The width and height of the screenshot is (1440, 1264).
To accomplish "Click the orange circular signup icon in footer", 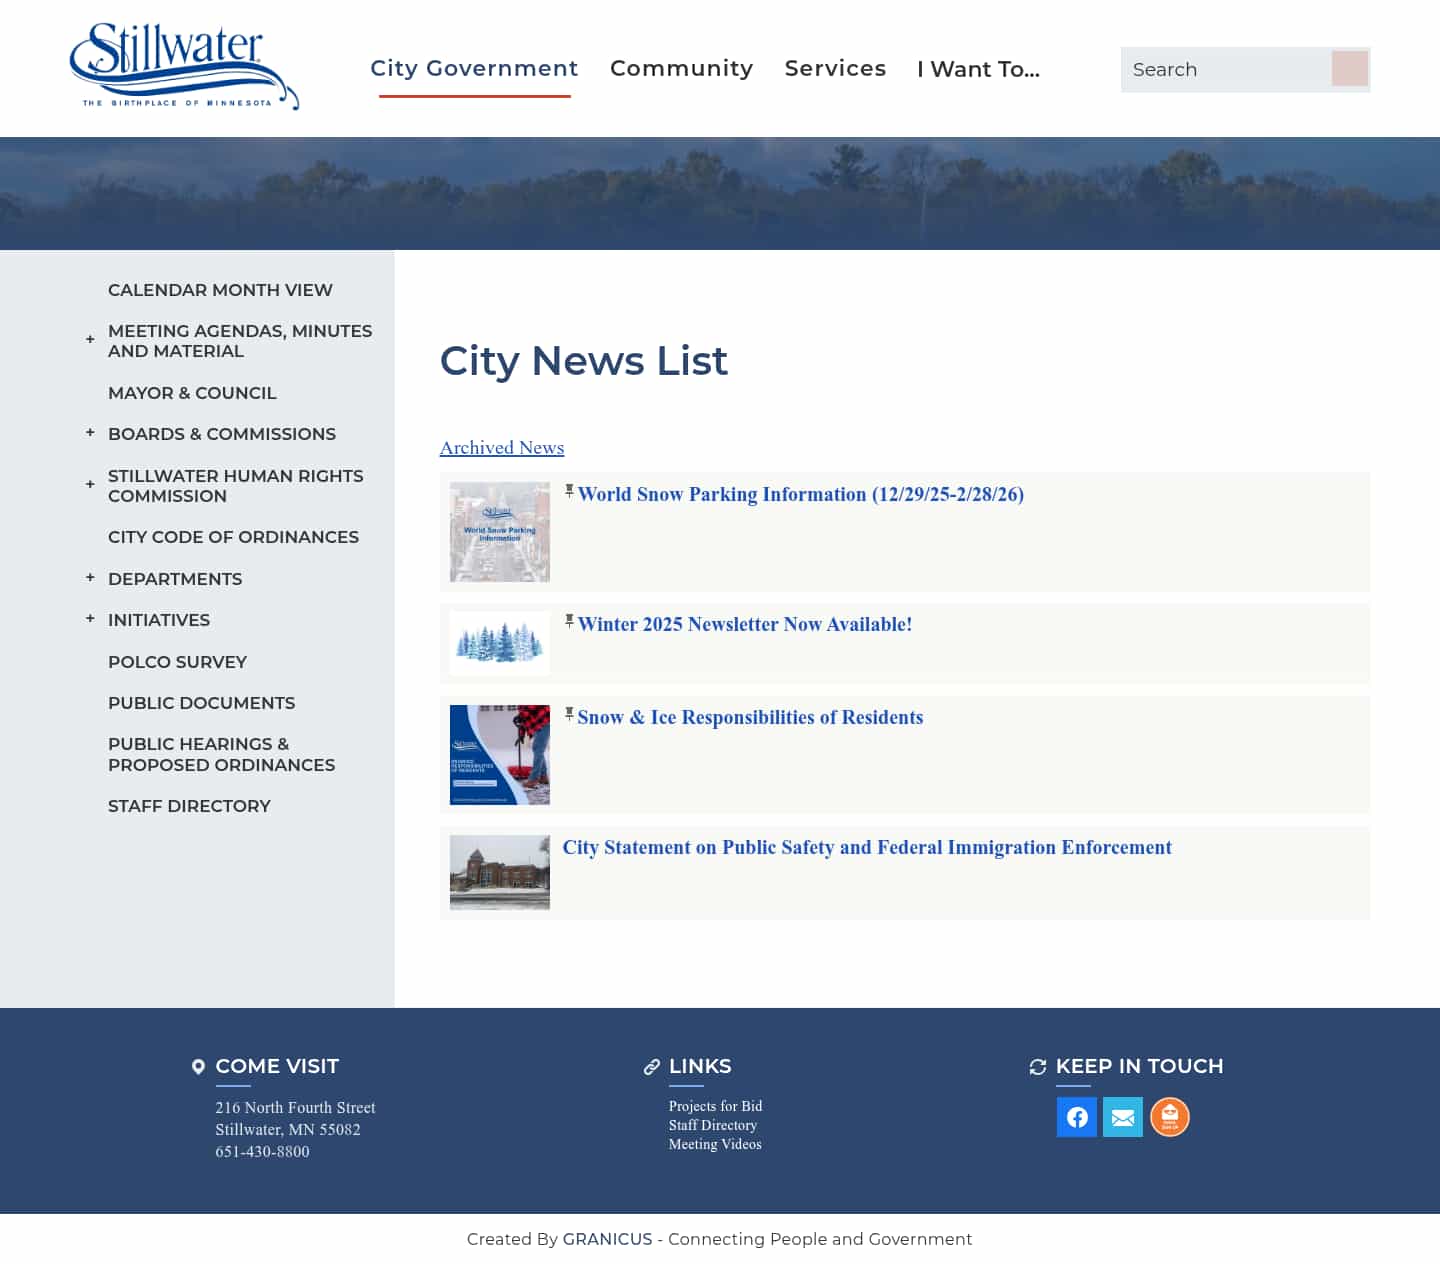I will (1169, 1117).
